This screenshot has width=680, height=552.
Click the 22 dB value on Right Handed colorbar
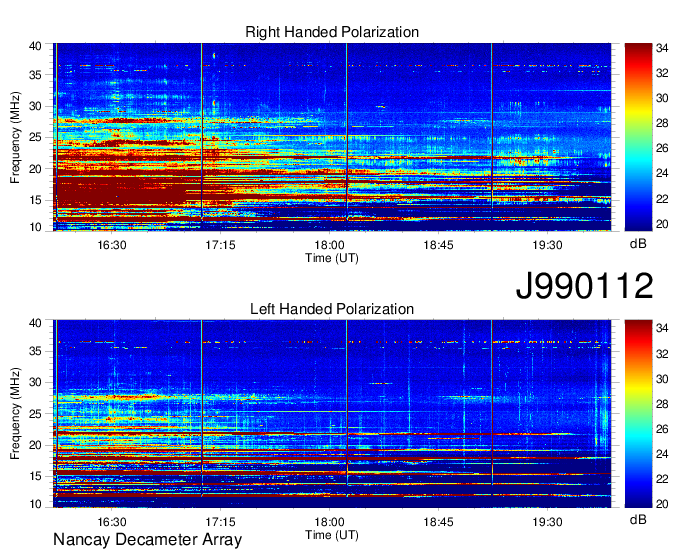[662, 199]
